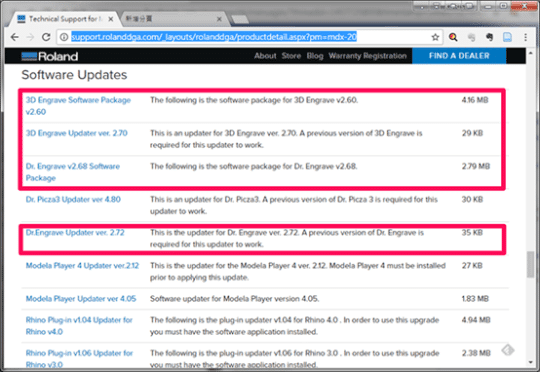This screenshot has height=372, width=540.
Task: Click the scrollbar down arrow
Action: pyautogui.click(x=530, y=362)
